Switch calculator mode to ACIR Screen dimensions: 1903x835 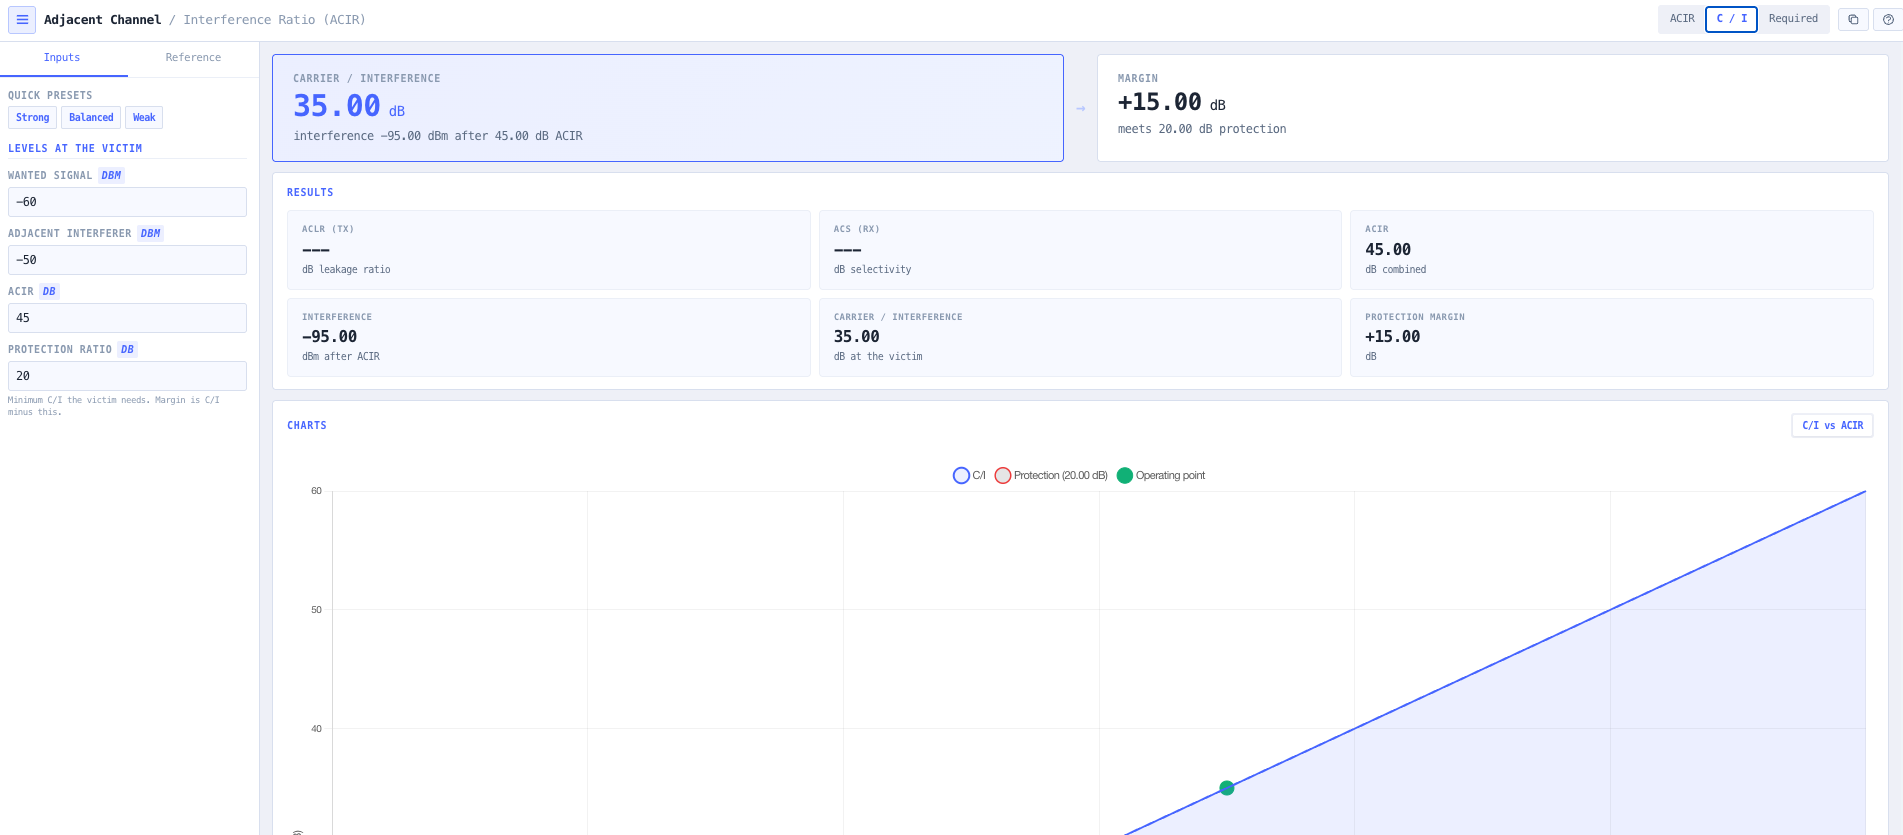point(1682,19)
